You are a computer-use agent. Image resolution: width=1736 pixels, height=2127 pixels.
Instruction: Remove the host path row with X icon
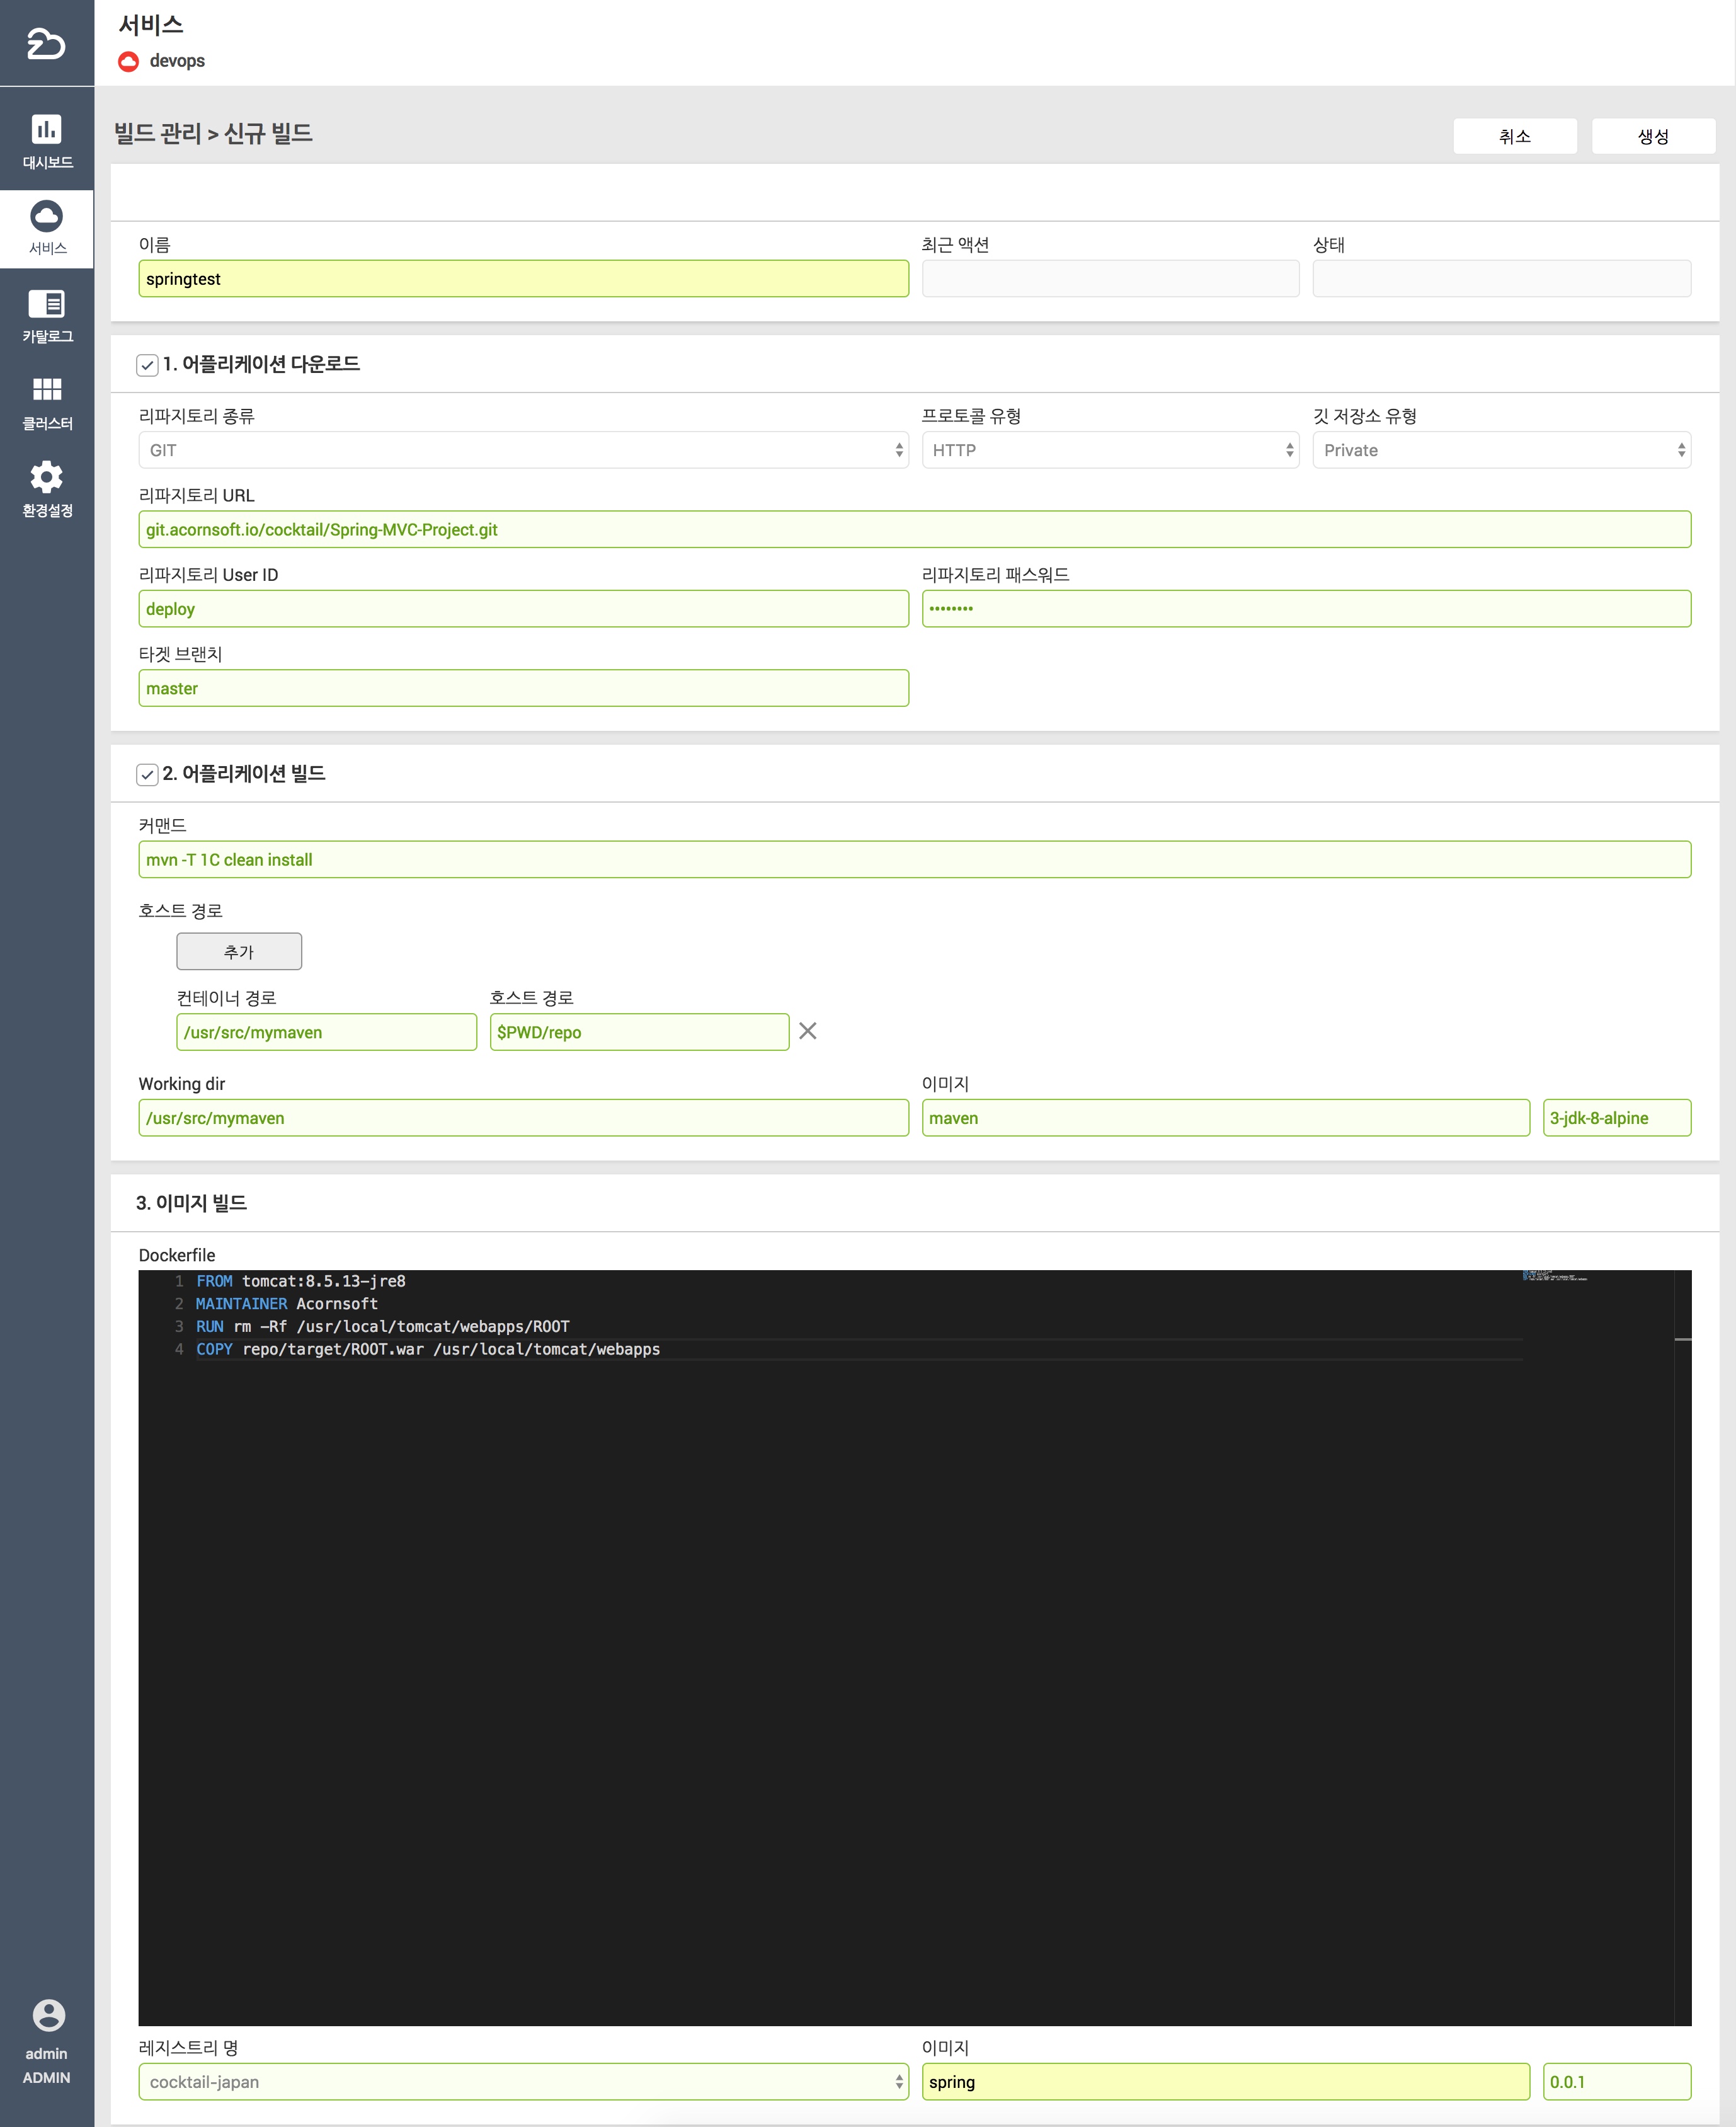[x=808, y=1031]
